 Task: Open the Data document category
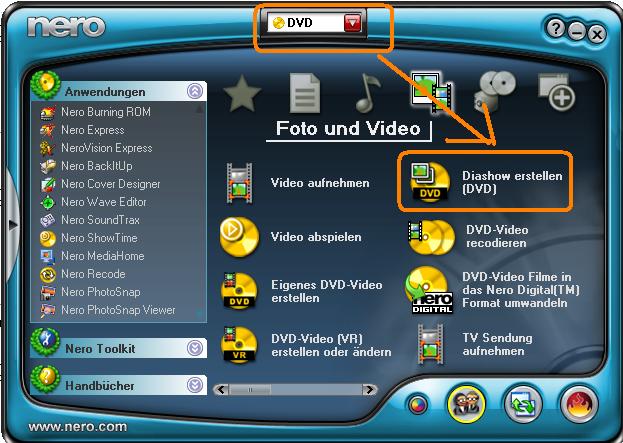305,93
